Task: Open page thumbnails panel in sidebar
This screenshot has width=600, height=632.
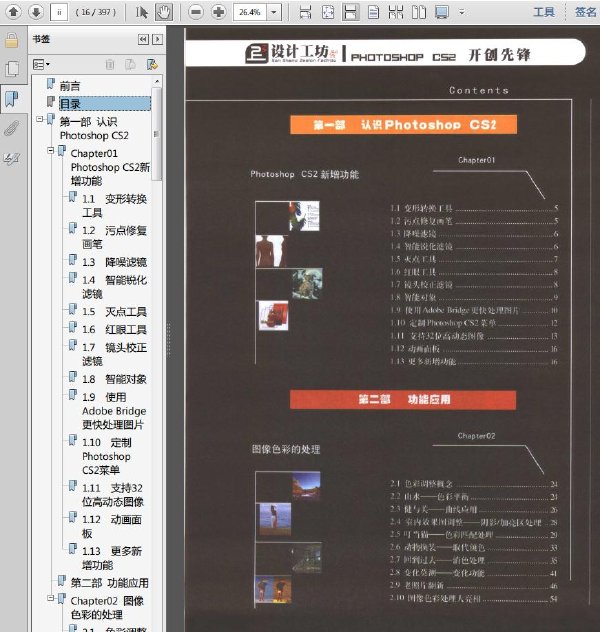Action: [x=12, y=69]
